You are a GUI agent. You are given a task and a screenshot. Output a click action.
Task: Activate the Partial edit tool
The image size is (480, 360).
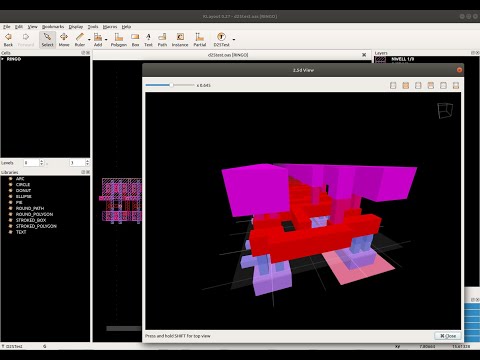pyautogui.click(x=200, y=40)
